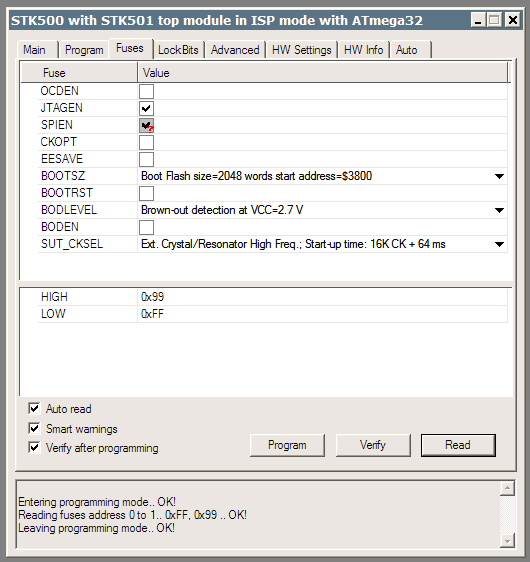Screen dimensions: 530x562
Task: Toggle the SPIEN fuse checkbox
Action: tap(146, 125)
